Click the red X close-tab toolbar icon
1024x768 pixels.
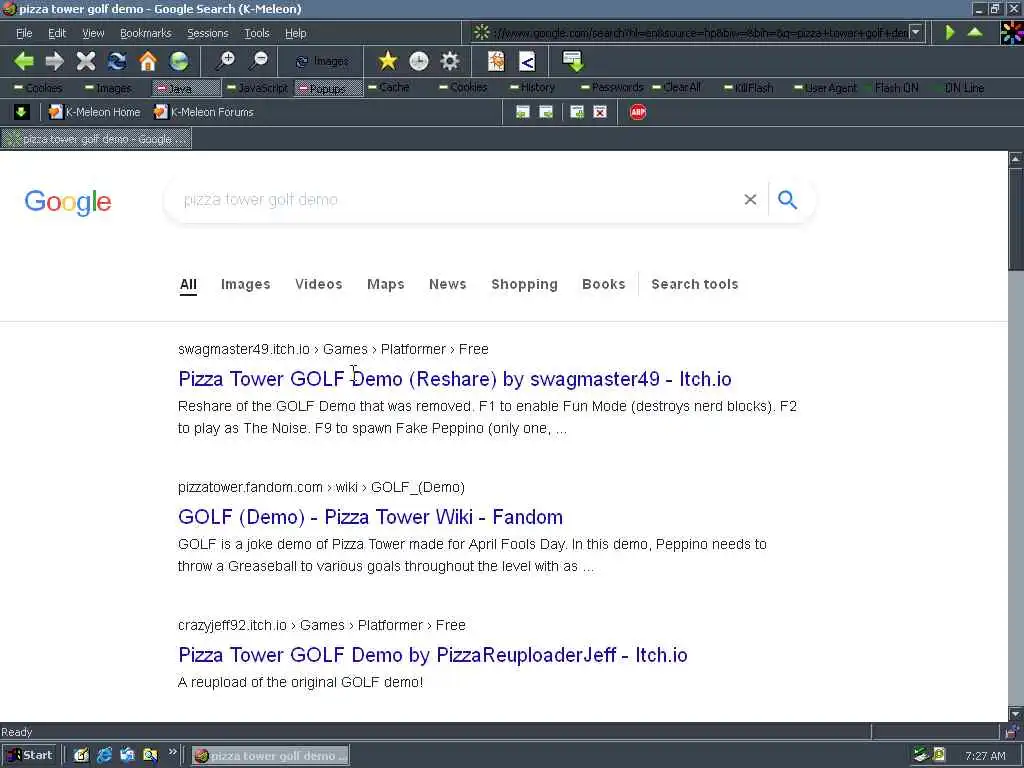600,112
